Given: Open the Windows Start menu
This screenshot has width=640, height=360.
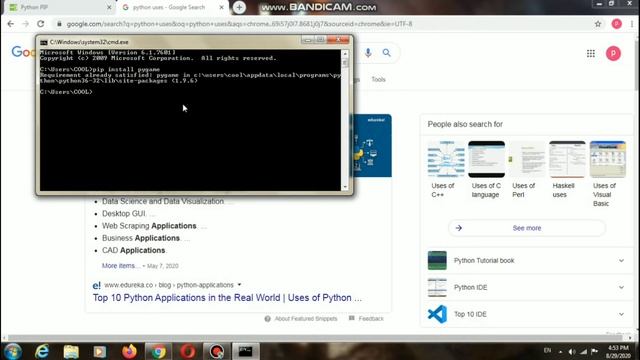Looking at the screenshot, I should click(x=13, y=351).
